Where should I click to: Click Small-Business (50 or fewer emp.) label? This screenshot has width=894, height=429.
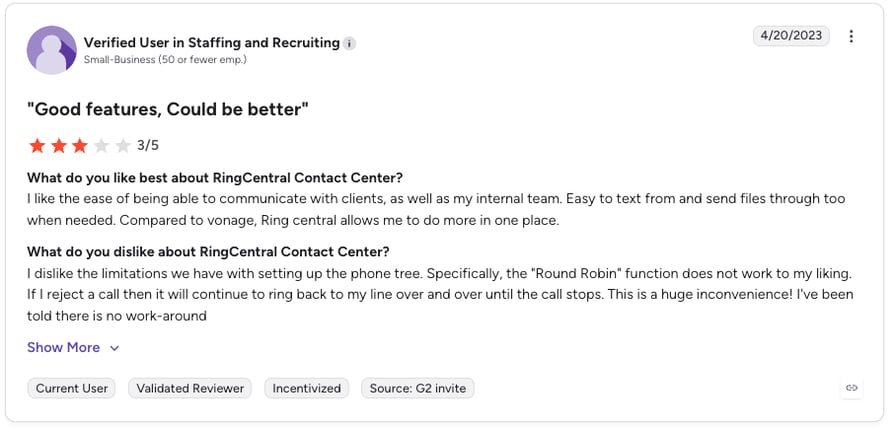(x=165, y=59)
